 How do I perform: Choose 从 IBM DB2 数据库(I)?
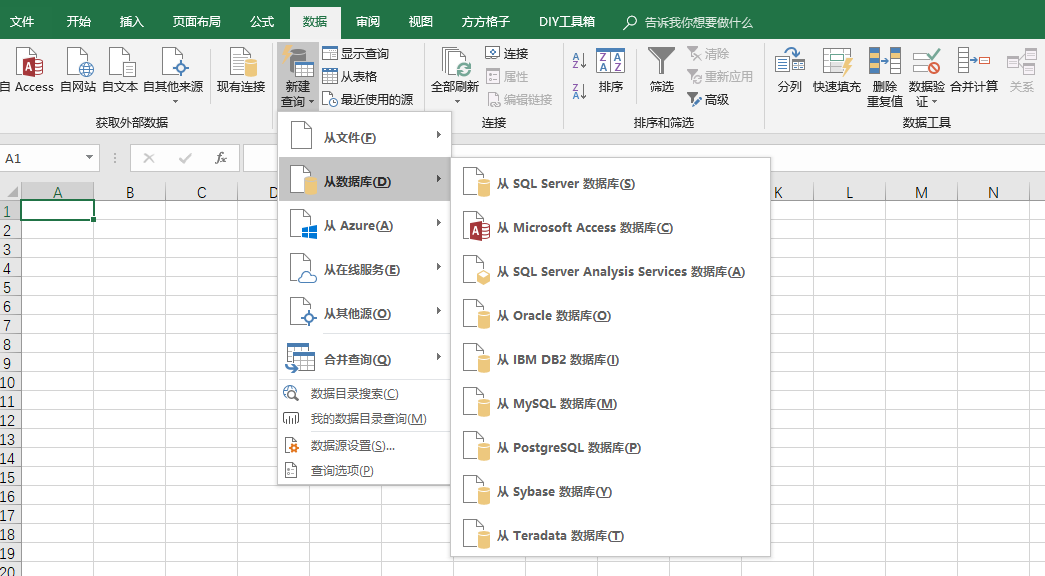[x=610, y=358]
